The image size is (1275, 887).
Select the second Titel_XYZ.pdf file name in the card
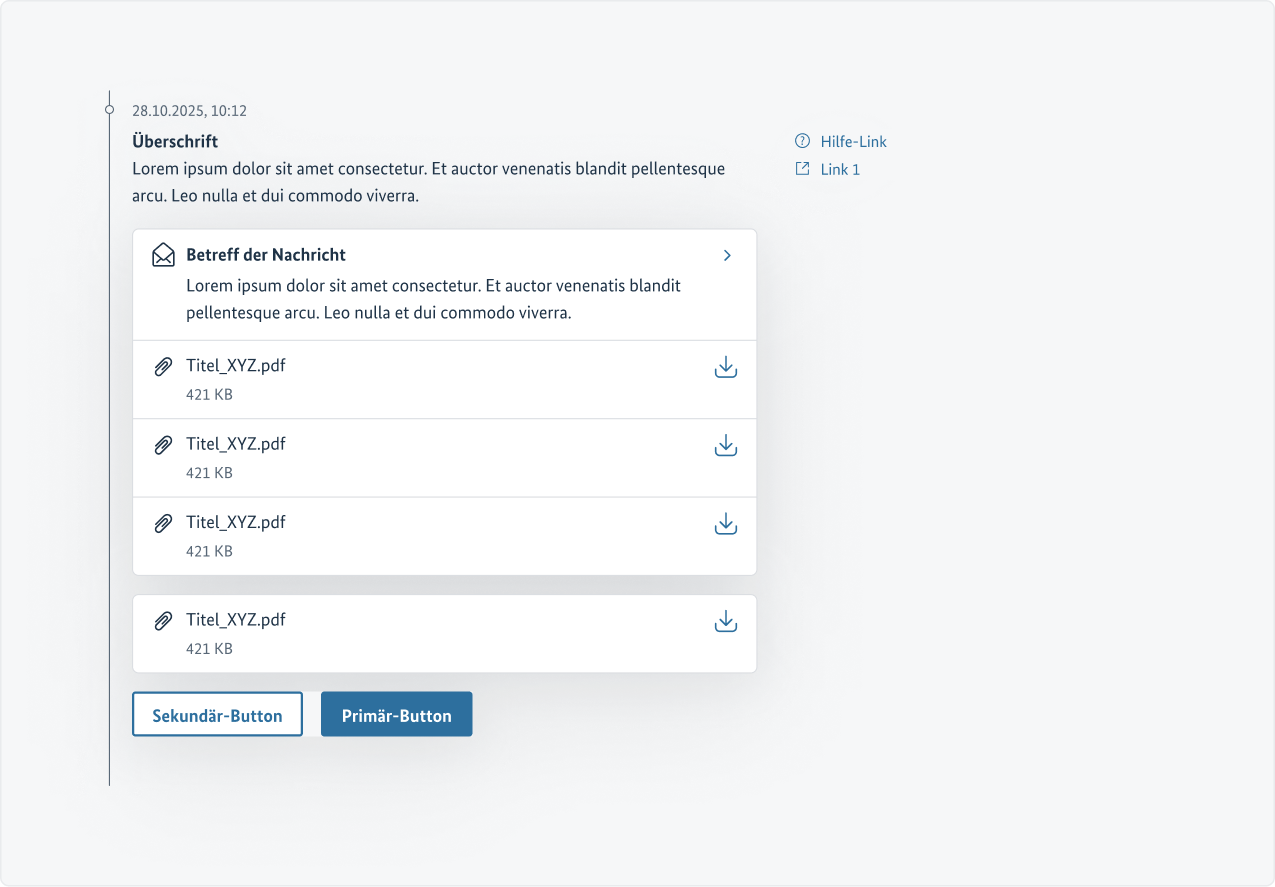coord(236,444)
